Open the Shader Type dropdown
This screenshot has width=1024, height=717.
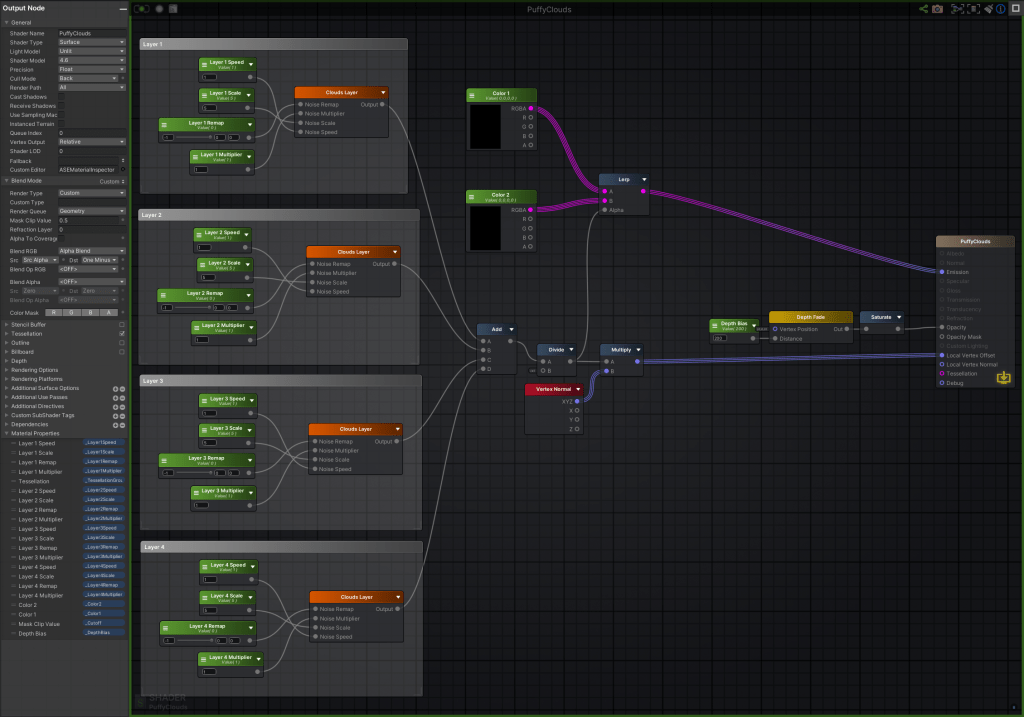coord(92,42)
